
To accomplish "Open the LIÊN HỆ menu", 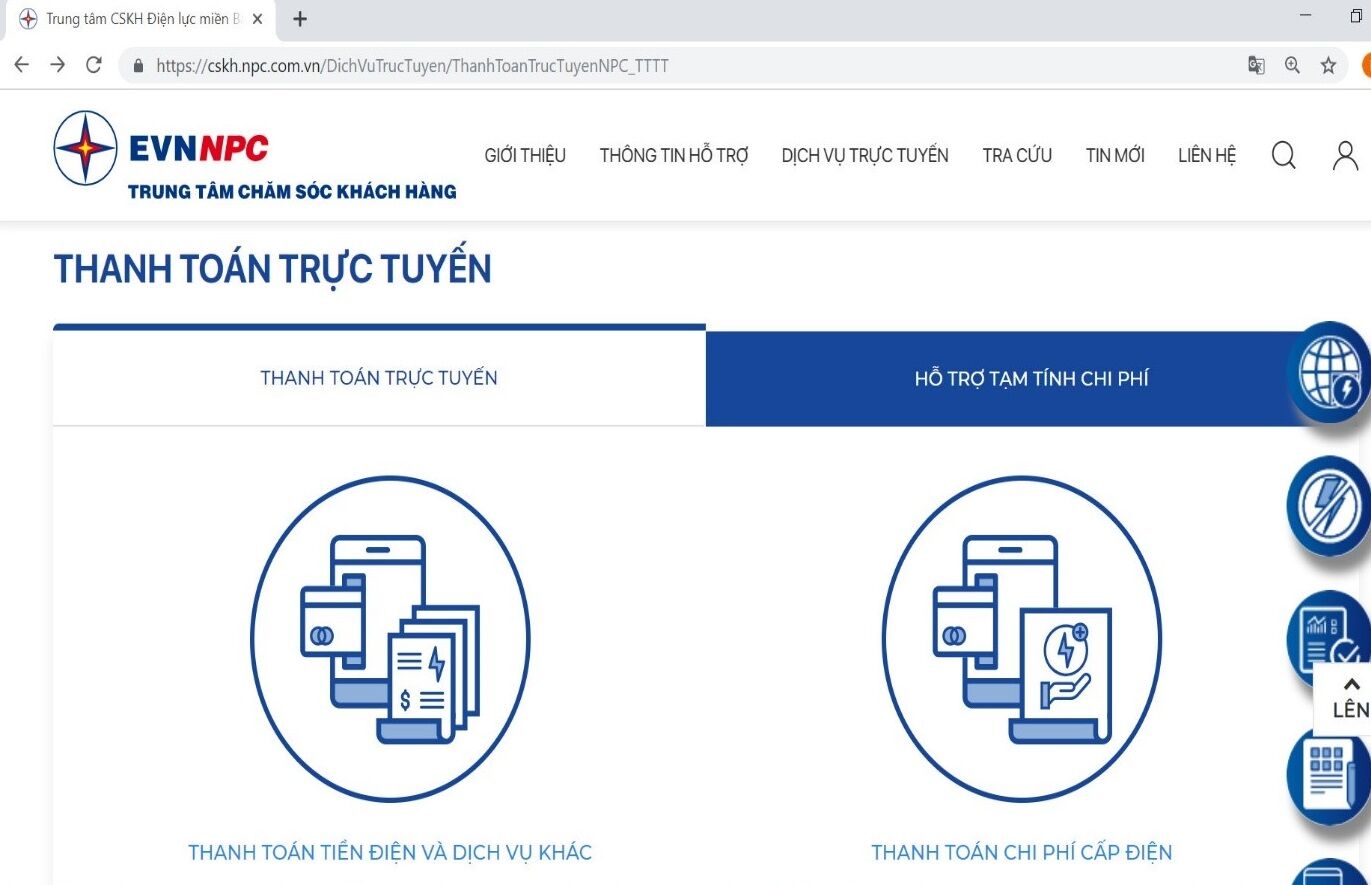I will 1207,155.
